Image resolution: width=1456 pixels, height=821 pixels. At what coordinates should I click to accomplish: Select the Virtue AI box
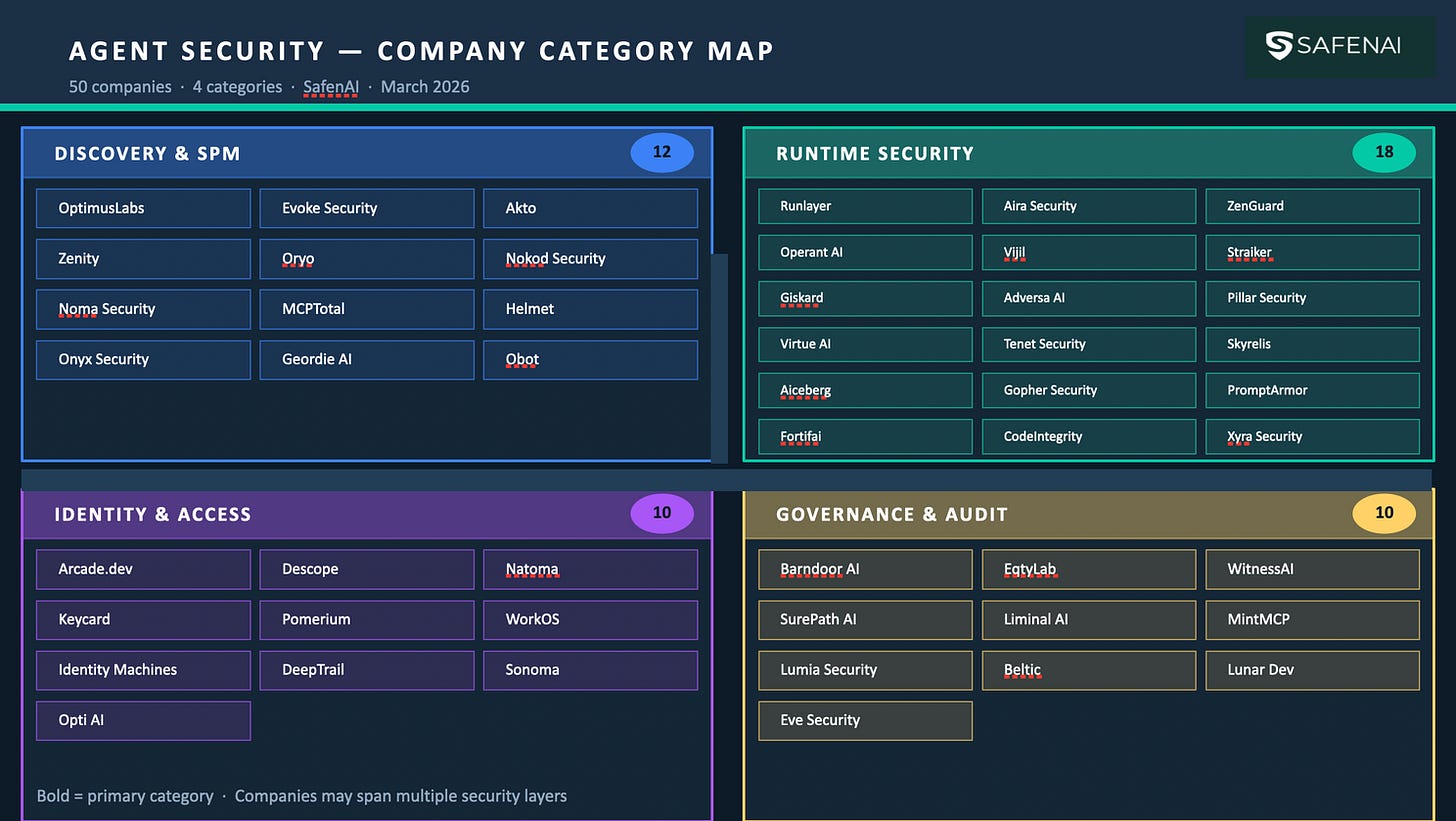click(865, 344)
